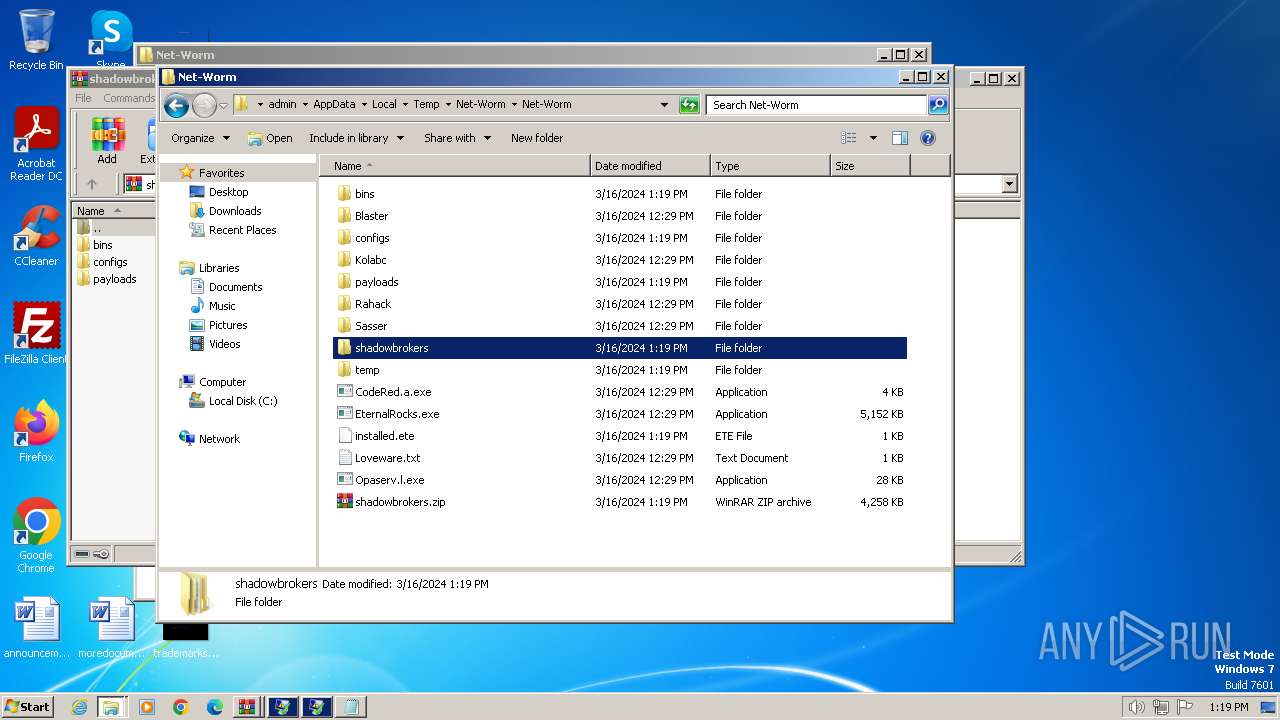Select Network in the navigation pane
Viewport: 1280px width, 720px height.
pos(219,439)
